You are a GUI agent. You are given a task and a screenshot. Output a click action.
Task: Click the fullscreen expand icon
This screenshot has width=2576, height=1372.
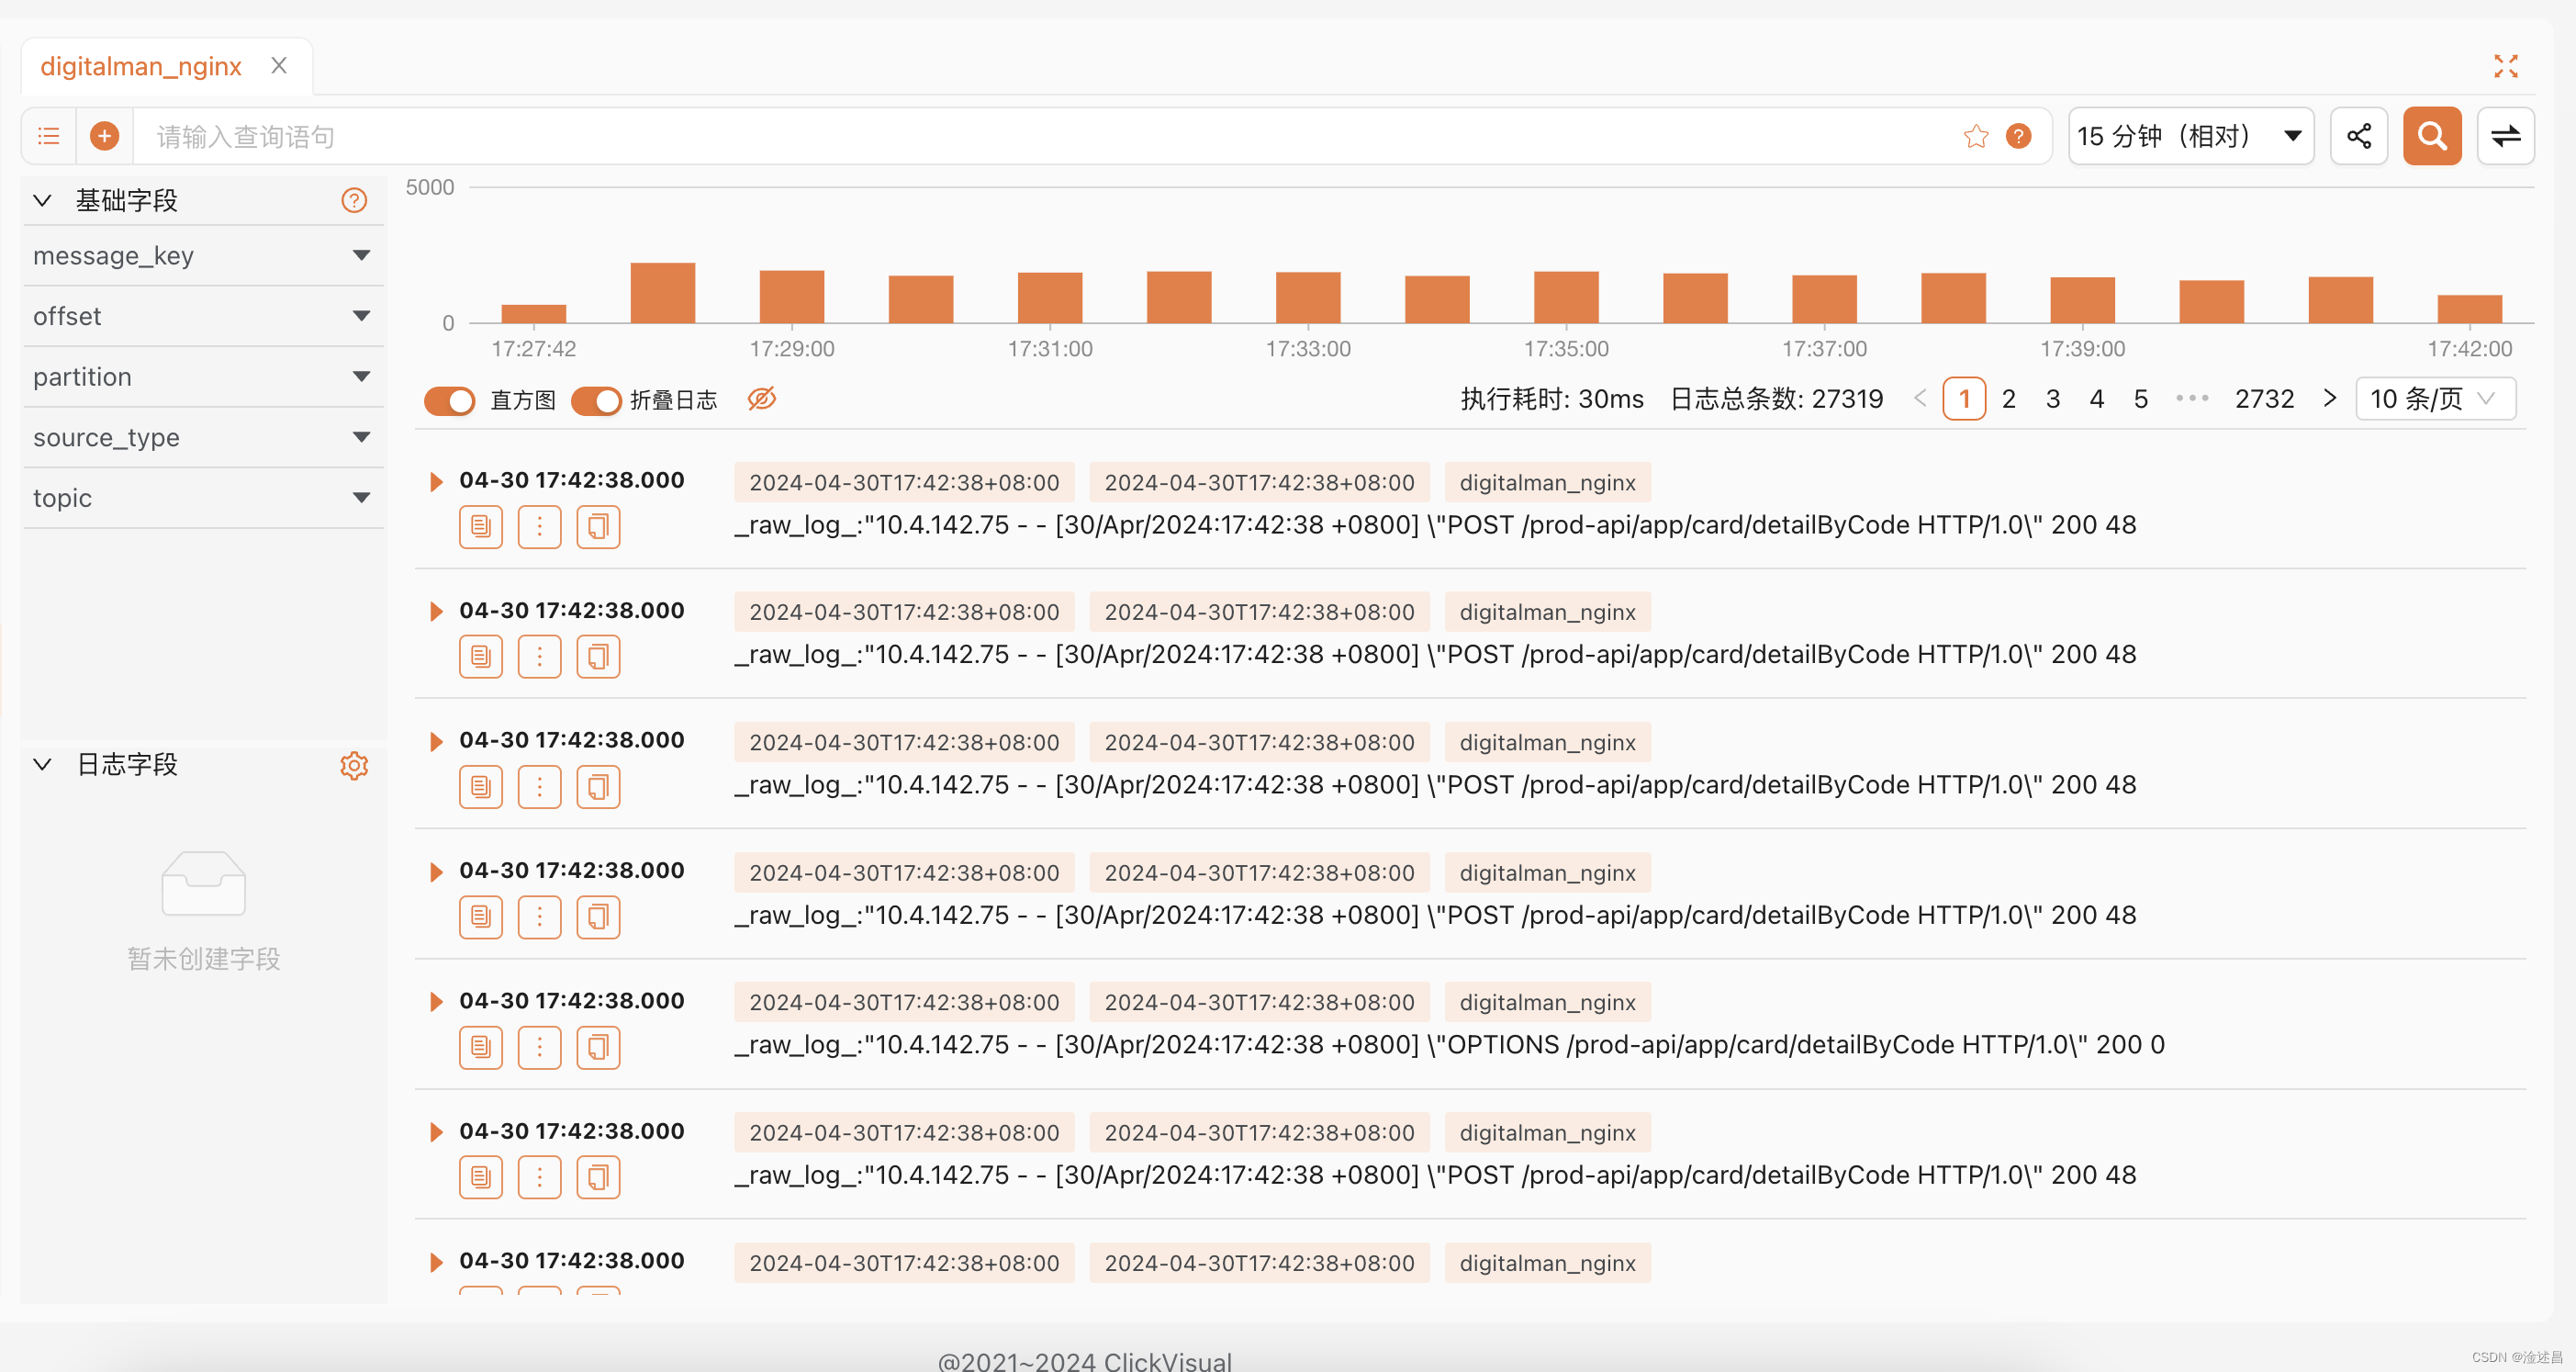coord(2505,66)
